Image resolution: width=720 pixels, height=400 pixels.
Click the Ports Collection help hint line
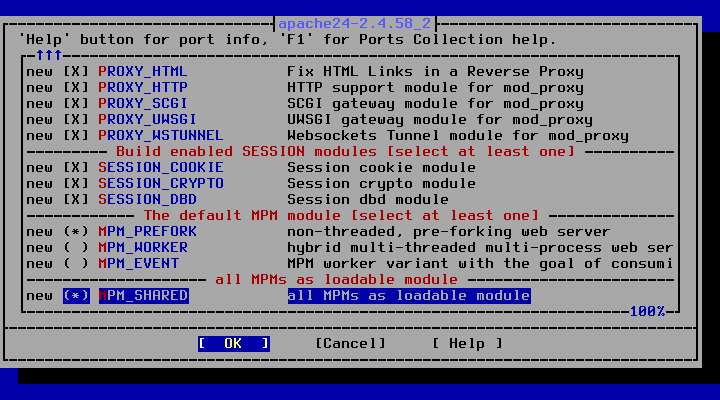(287, 39)
